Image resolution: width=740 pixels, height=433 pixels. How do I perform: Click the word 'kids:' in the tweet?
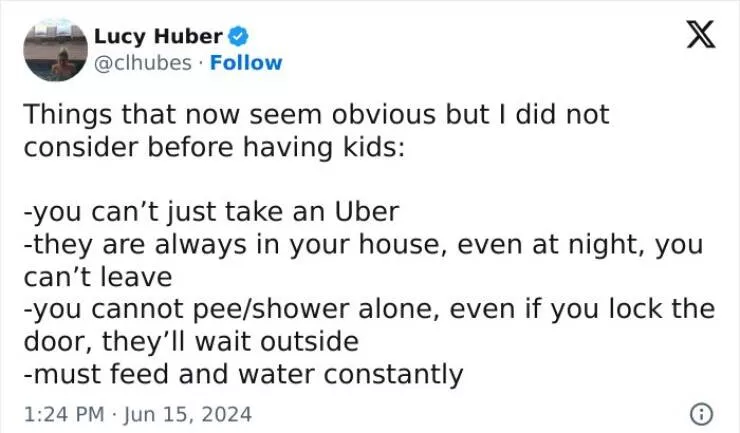(x=376, y=147)
